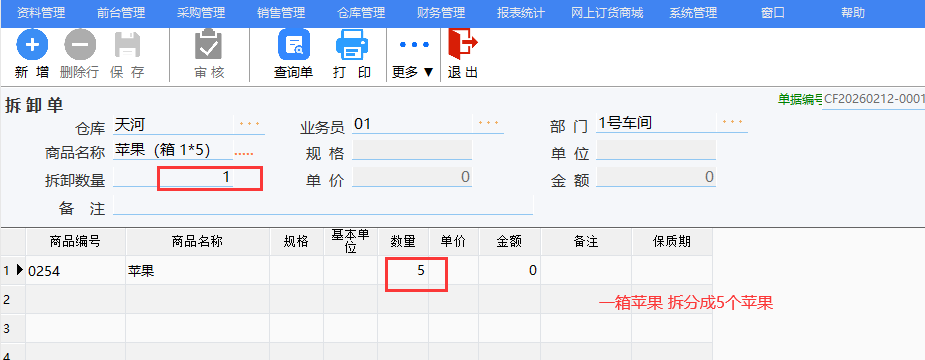
Task: Click the 业务员 input showing 01
Action: (412, 125)
